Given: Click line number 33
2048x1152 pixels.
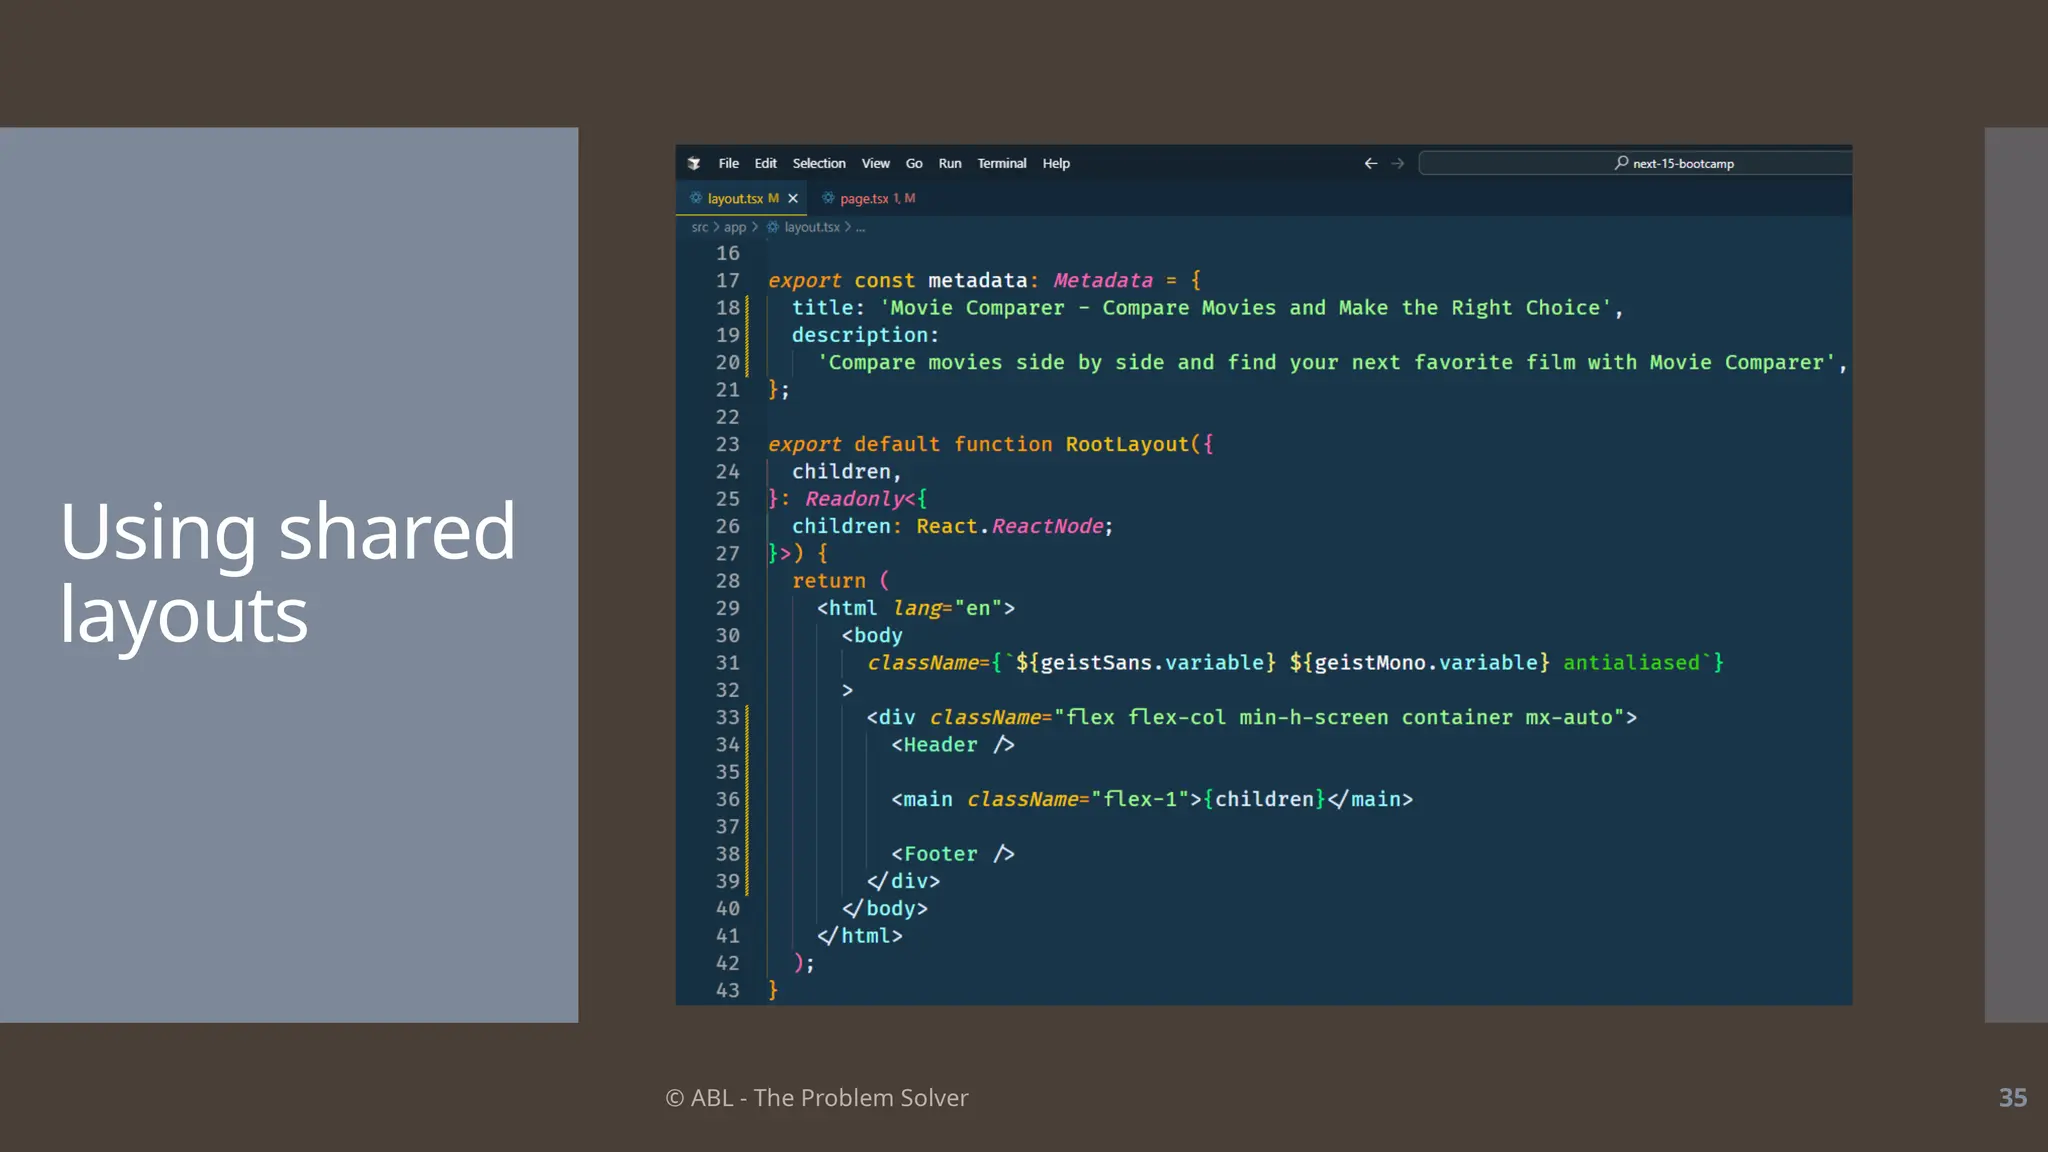Looking at the screenshot, I should click(x=727, y=717).
